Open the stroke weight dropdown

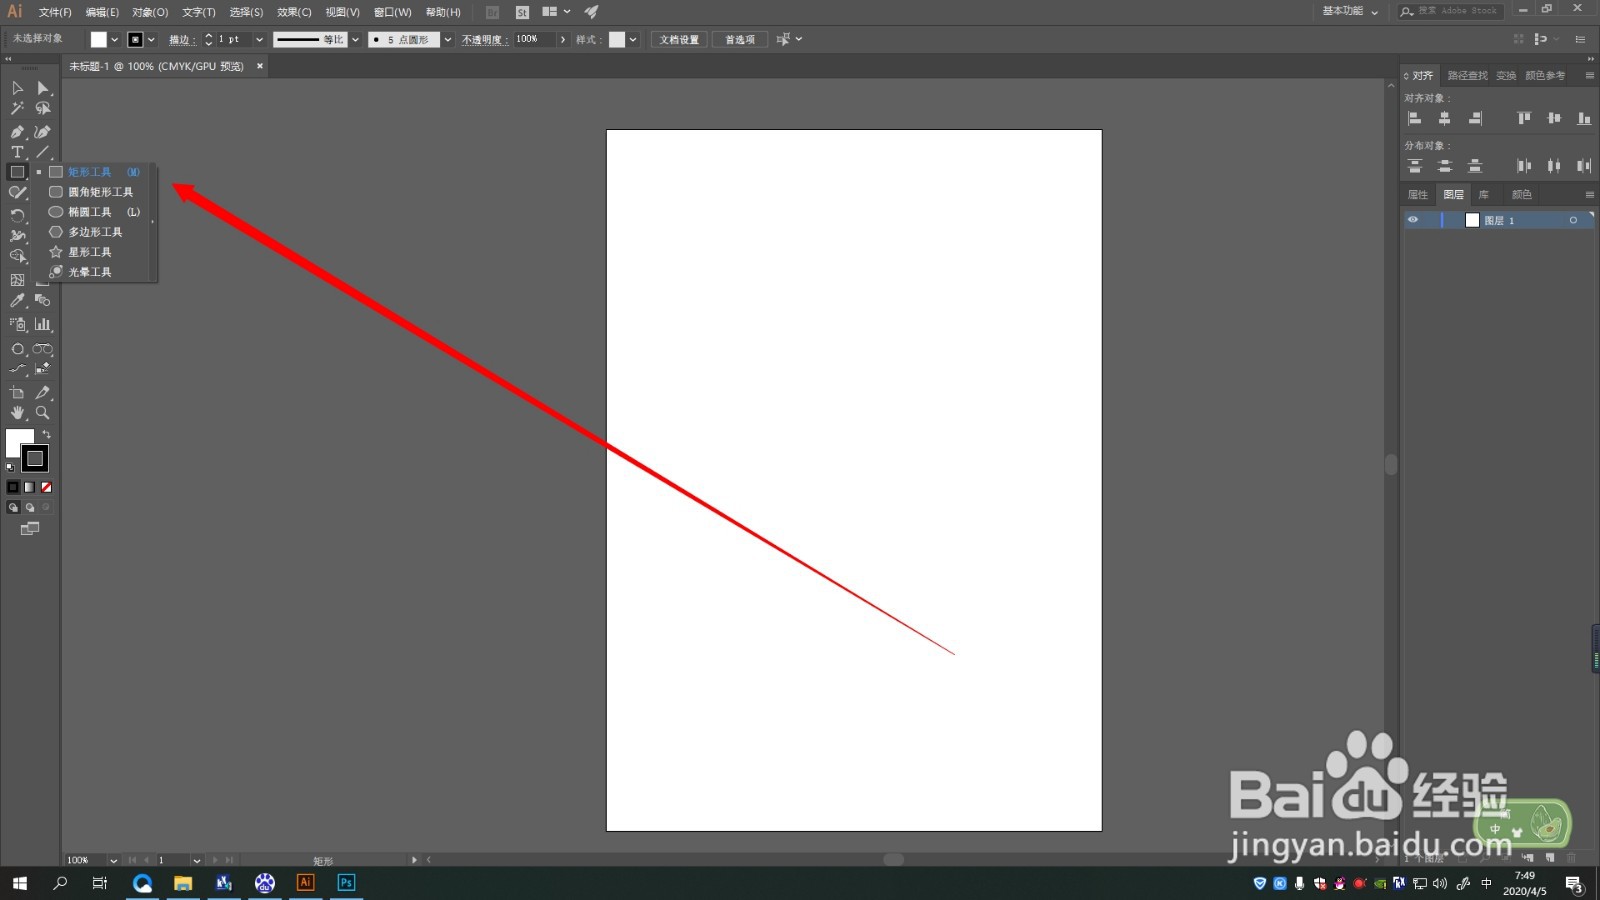259,40
